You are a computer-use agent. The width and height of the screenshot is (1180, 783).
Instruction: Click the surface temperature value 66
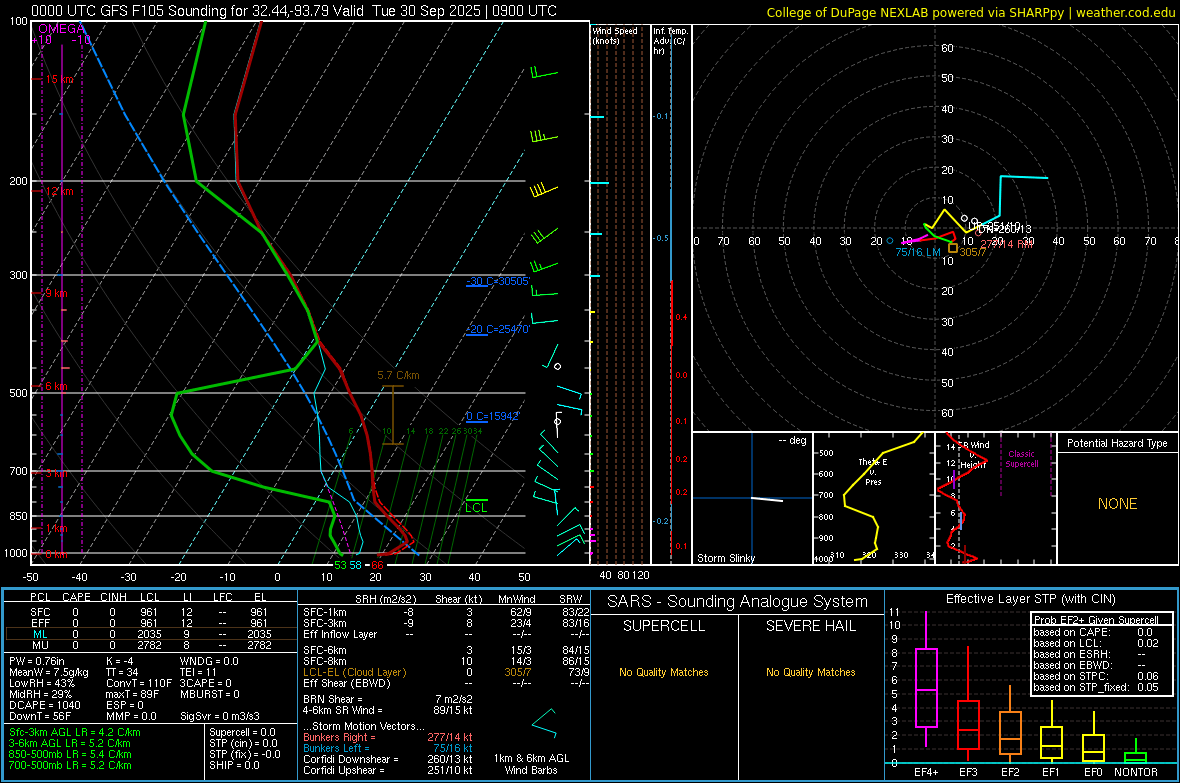pos(377,565)
